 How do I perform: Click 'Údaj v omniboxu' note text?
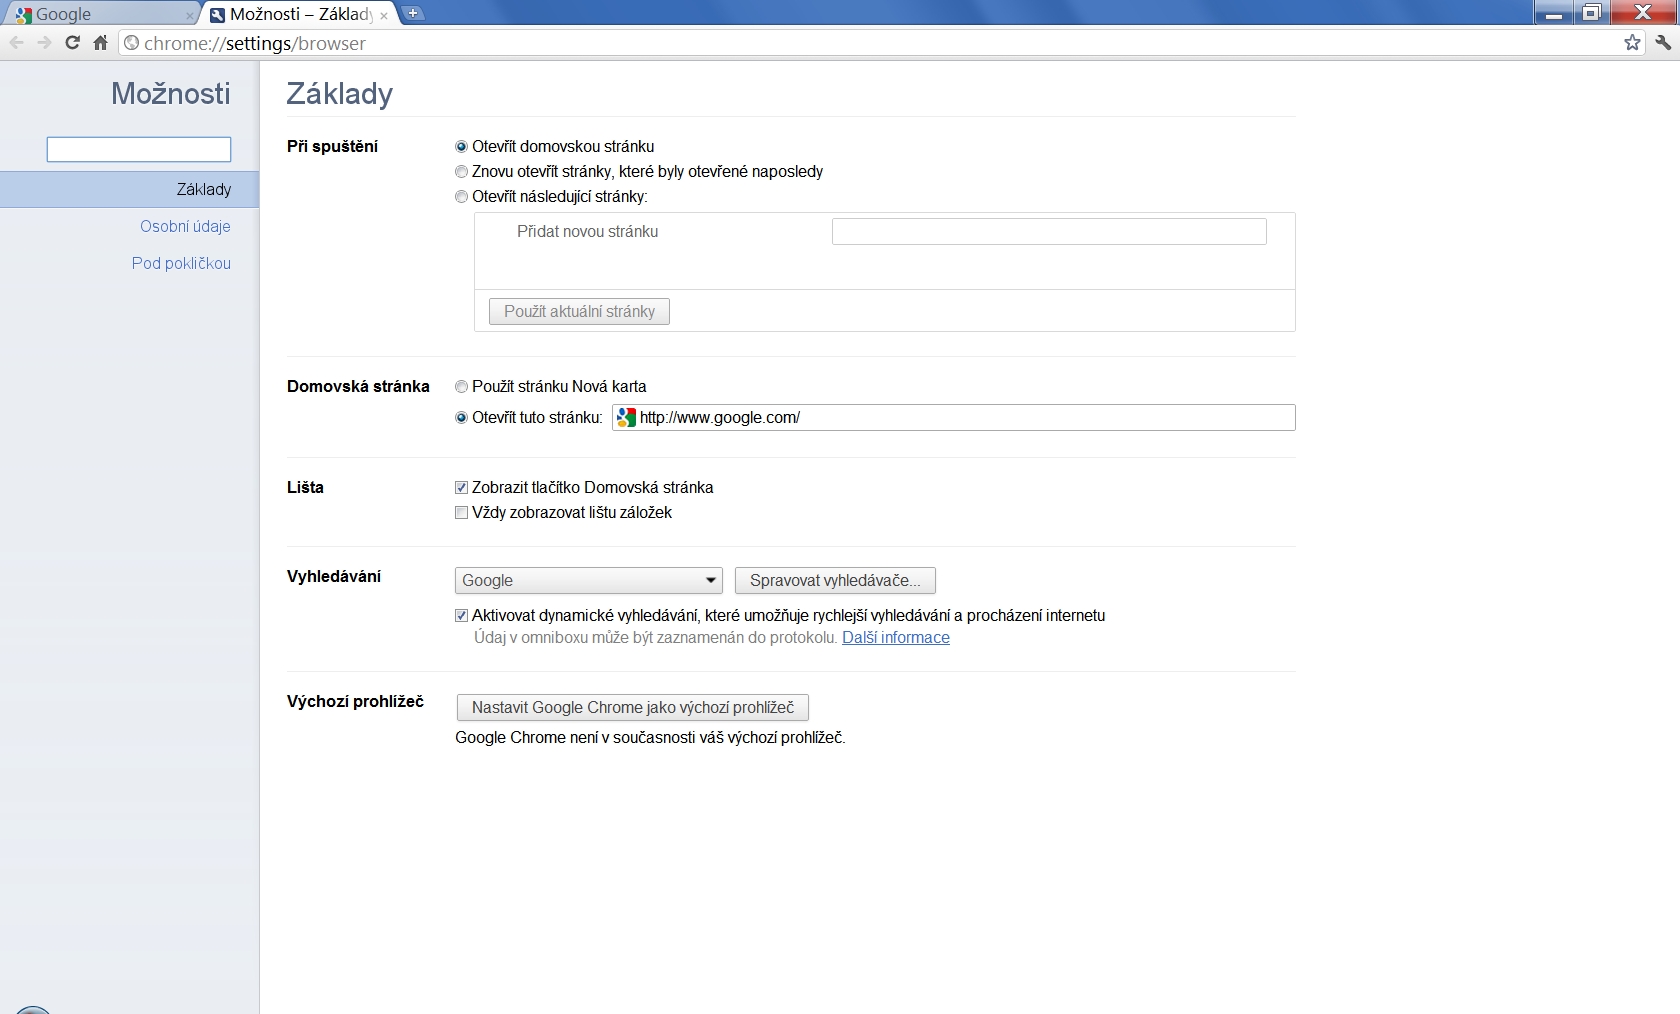click(x=656, y=637)
